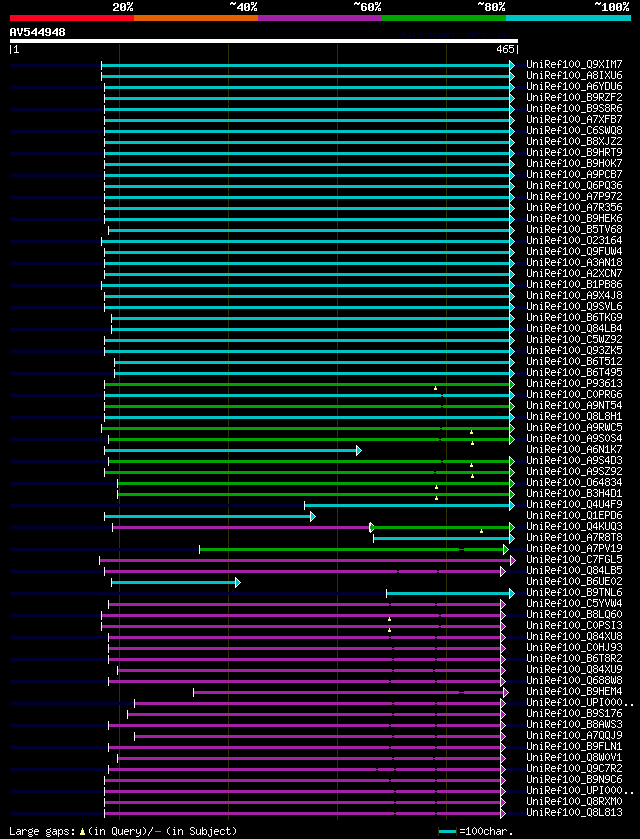Select the label UniRef100_B6T8R2

coord(574,657)
